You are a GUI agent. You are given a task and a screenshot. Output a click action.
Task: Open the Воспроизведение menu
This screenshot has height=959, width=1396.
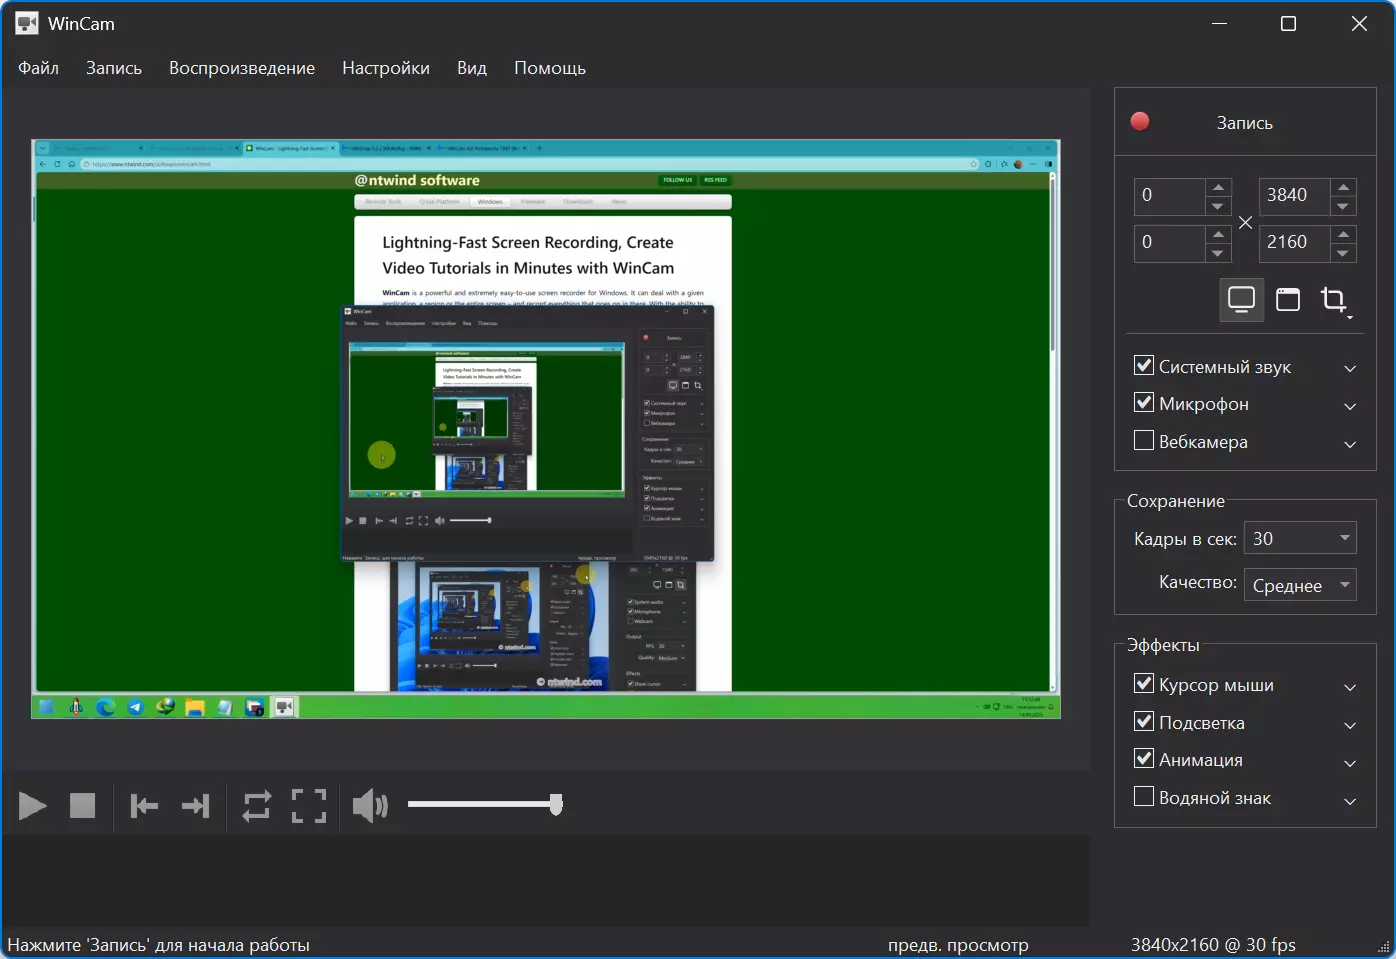pyautogui.click(x=242, y=68)
